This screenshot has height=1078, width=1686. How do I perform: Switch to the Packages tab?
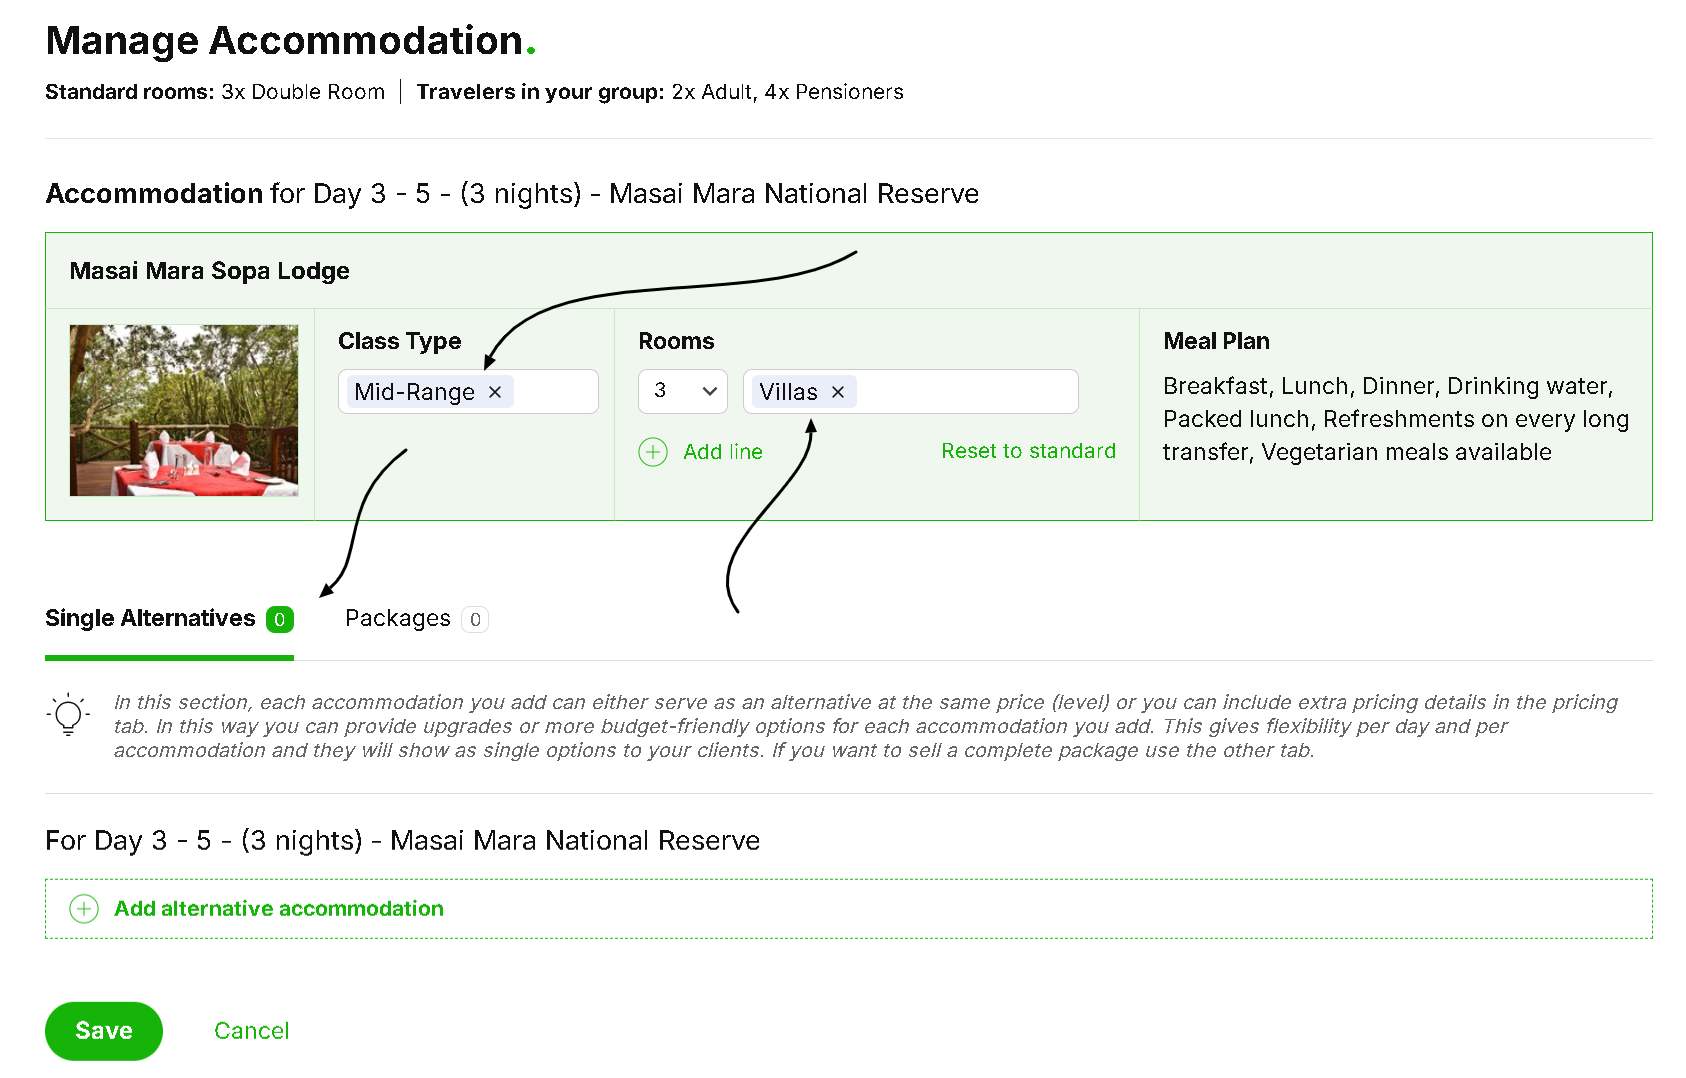(398, 619)
